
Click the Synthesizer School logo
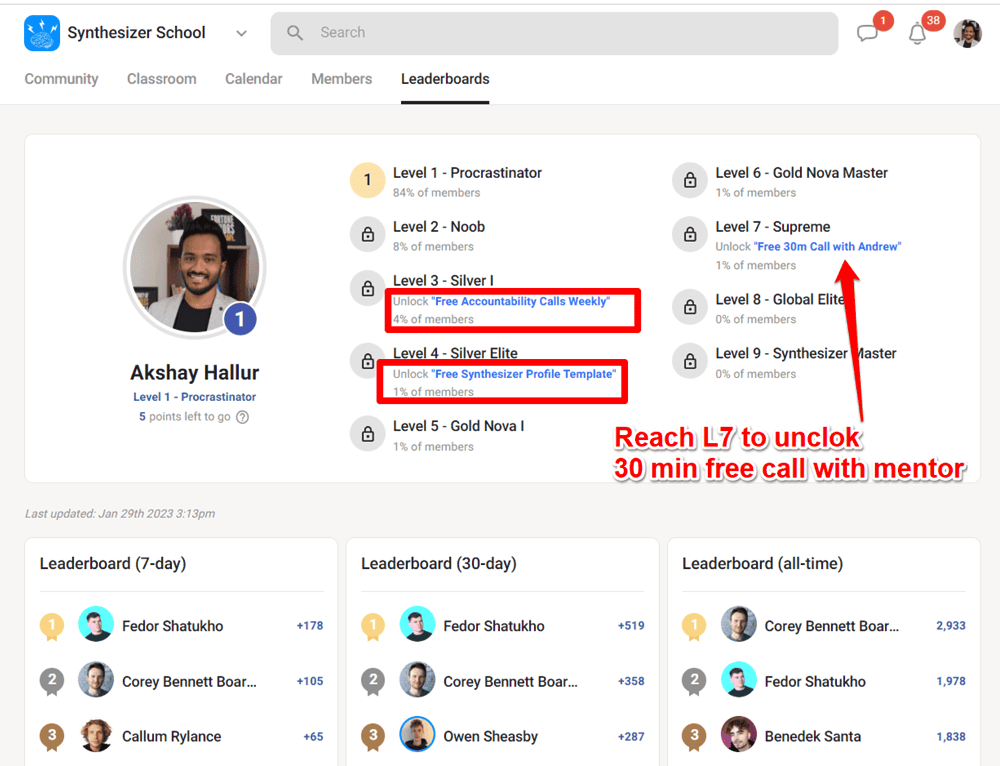[39, 32]
